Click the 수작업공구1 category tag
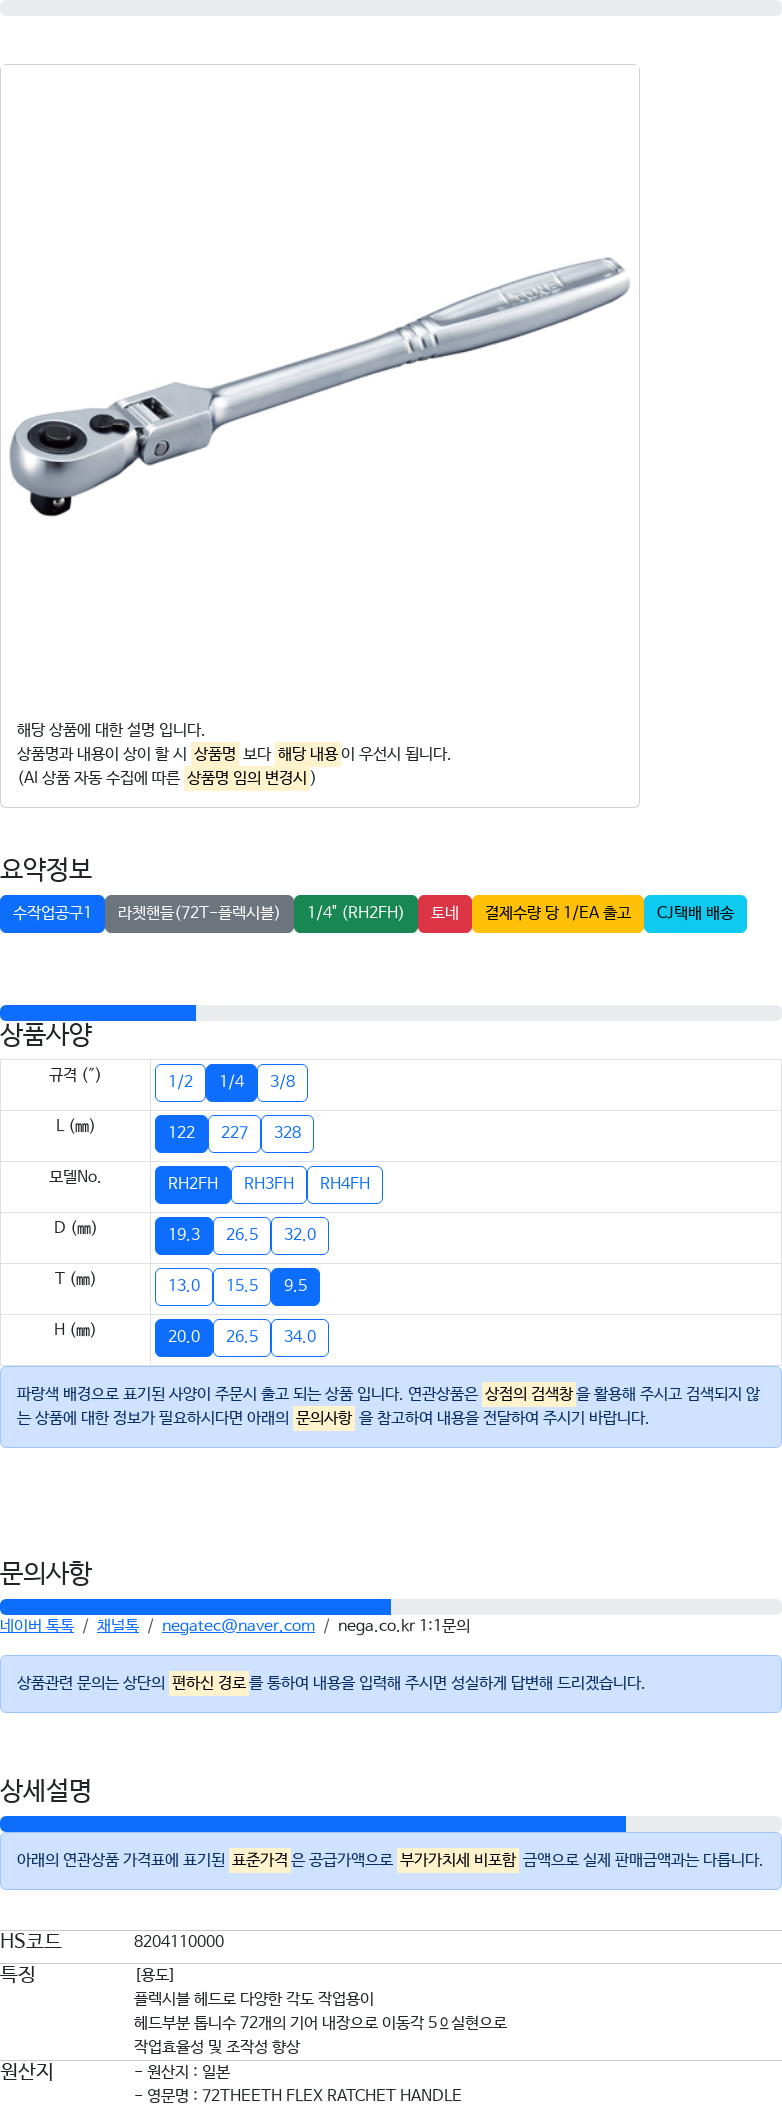This screenshot has width=782, height=2109. (52, 913)
